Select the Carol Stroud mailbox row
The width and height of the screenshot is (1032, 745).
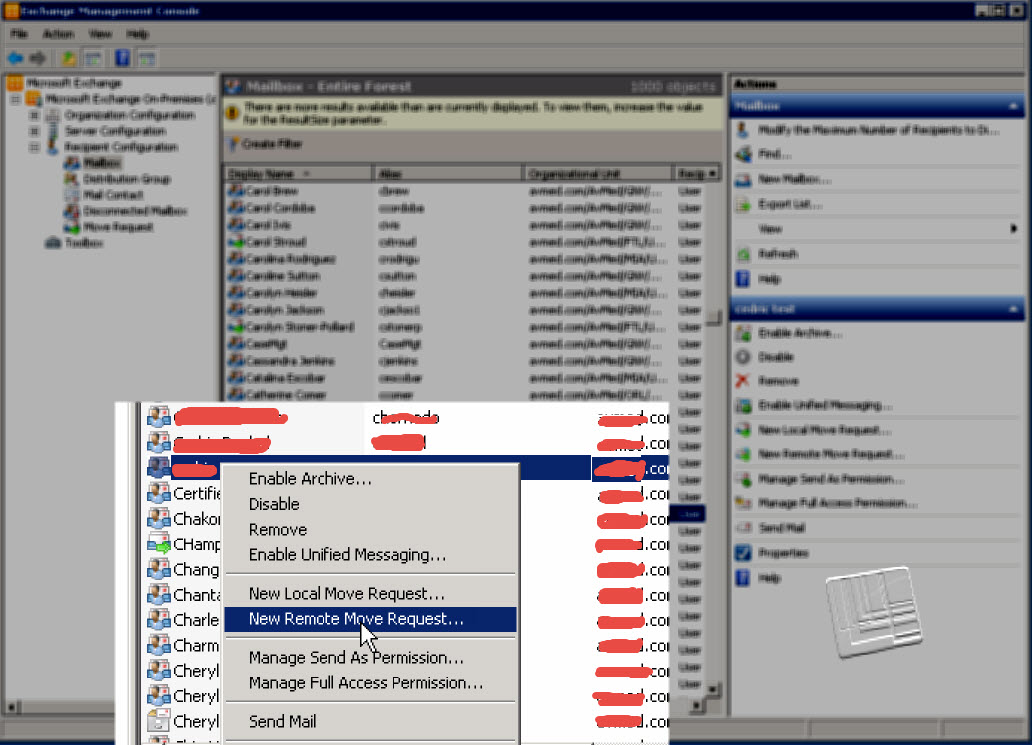click(x=464, y=242)
